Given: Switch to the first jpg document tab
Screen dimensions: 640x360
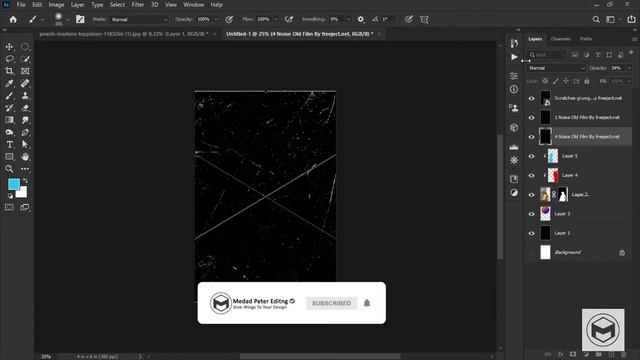Looking at the screenshot, I should coord(124,34).
